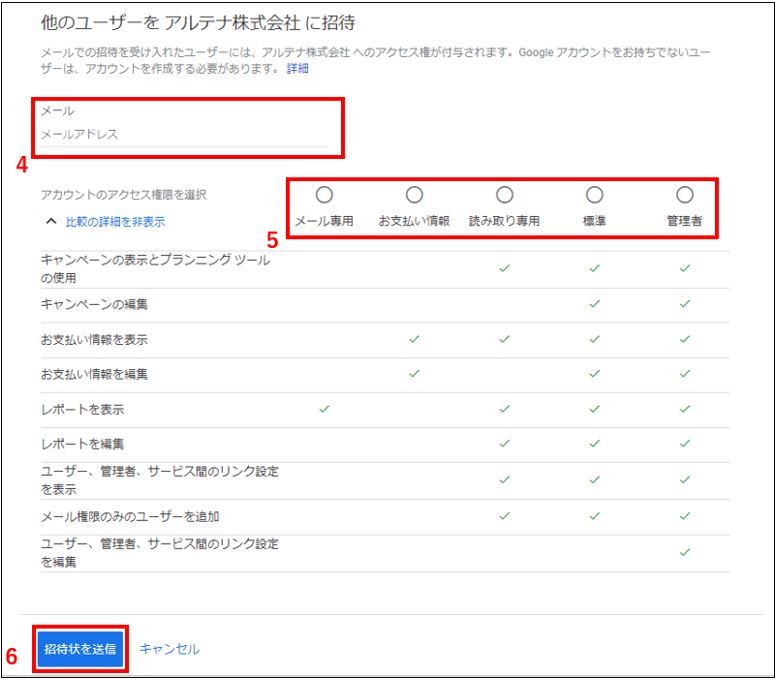Click the メール専用 column label
The width and height of the screenshot is (777, 680).
pyautogui.click(x=324, y=221)
